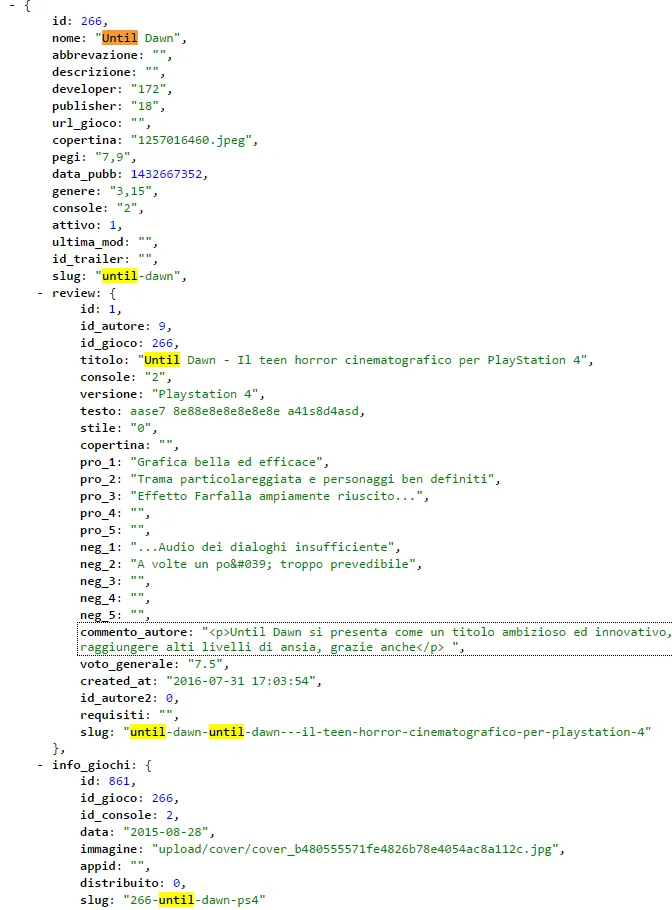Select the nome value "Until Dawn"
Viewport: 672px width, 910px height.
[138, 38]
